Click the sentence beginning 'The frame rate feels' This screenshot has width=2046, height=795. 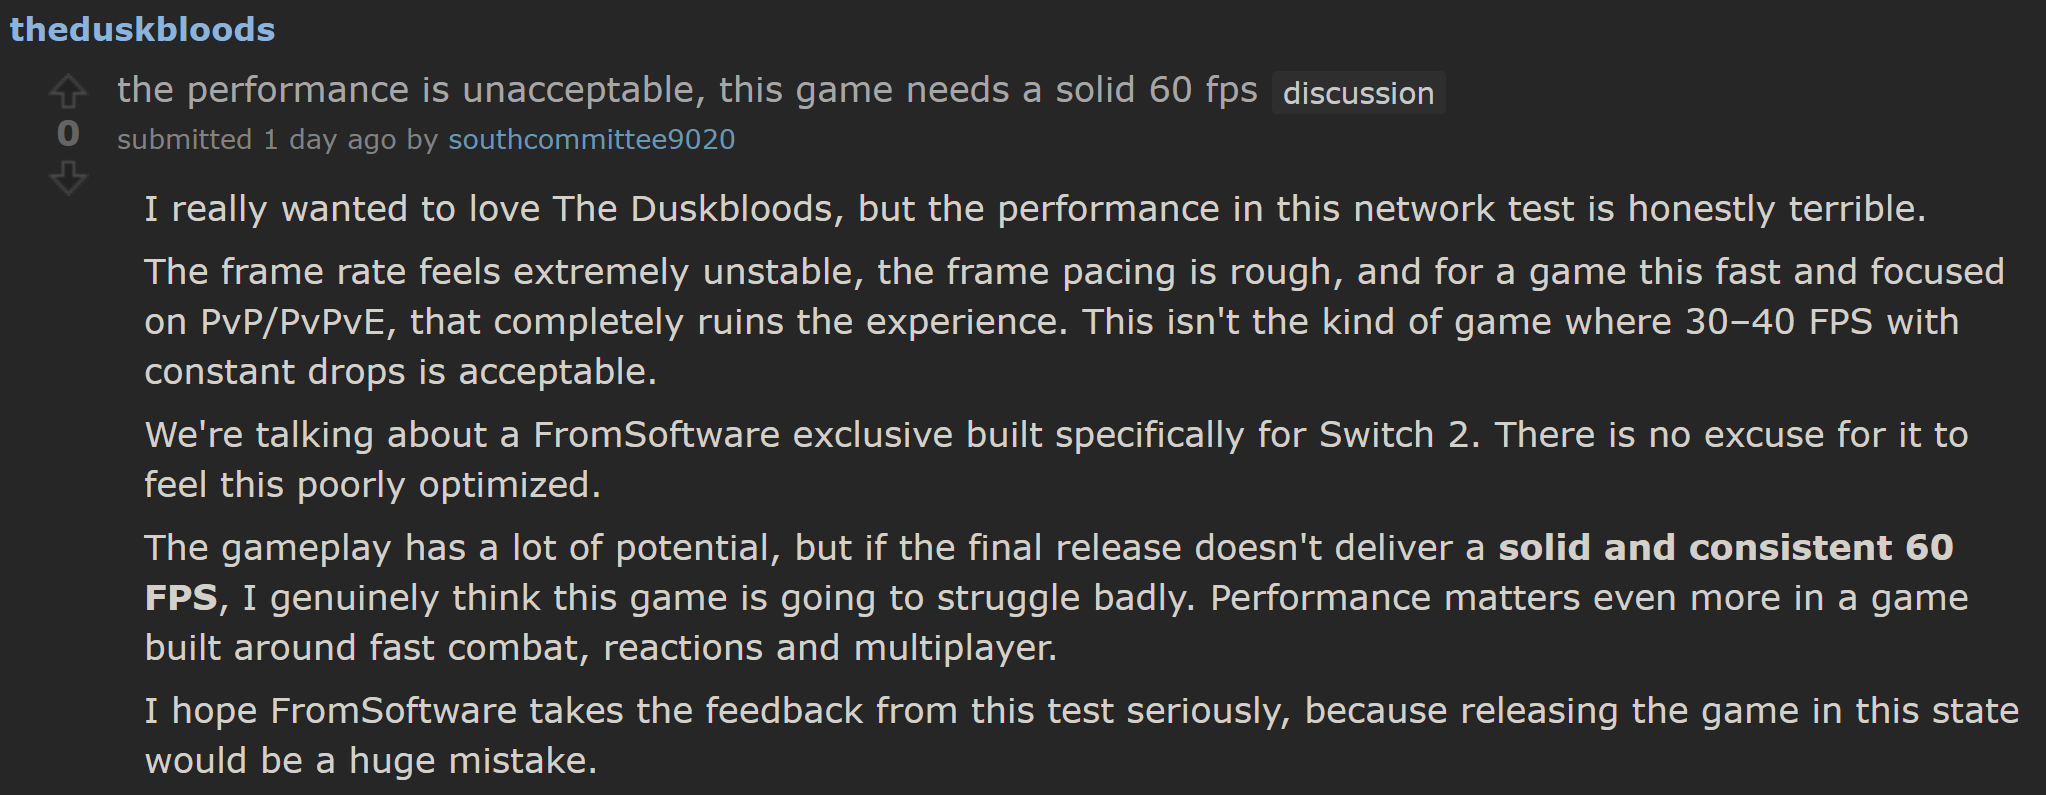1074,321
